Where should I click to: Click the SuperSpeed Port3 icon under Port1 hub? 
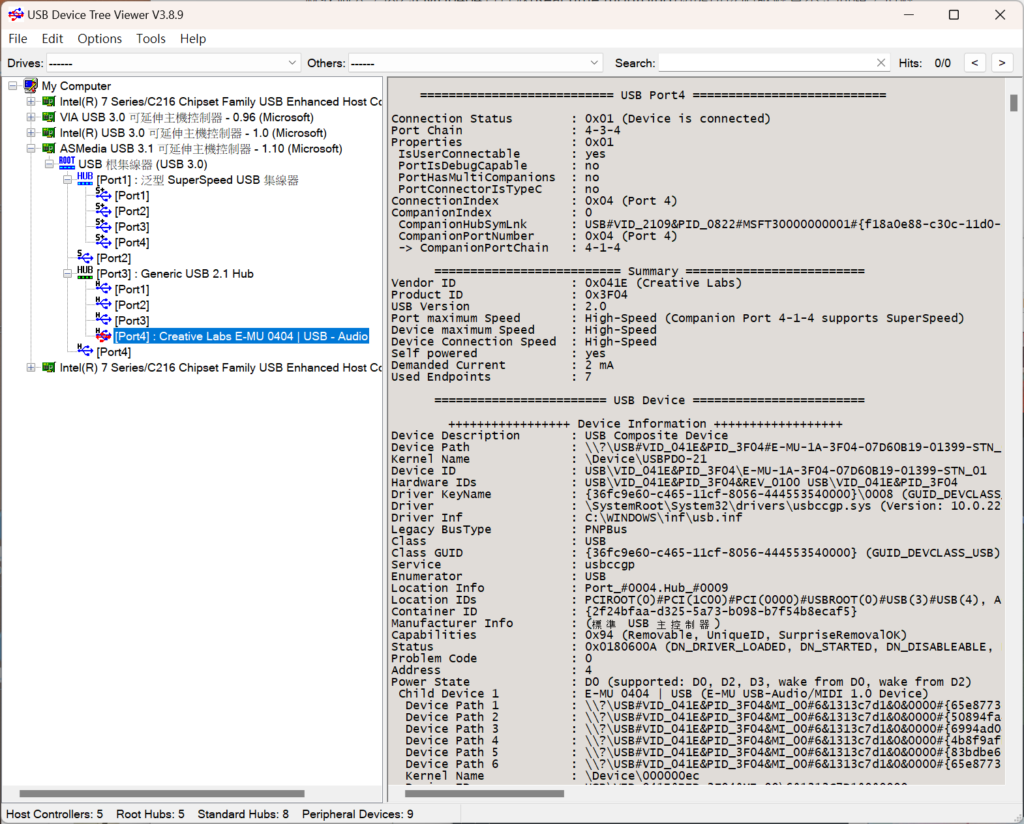tap(103, 226)
